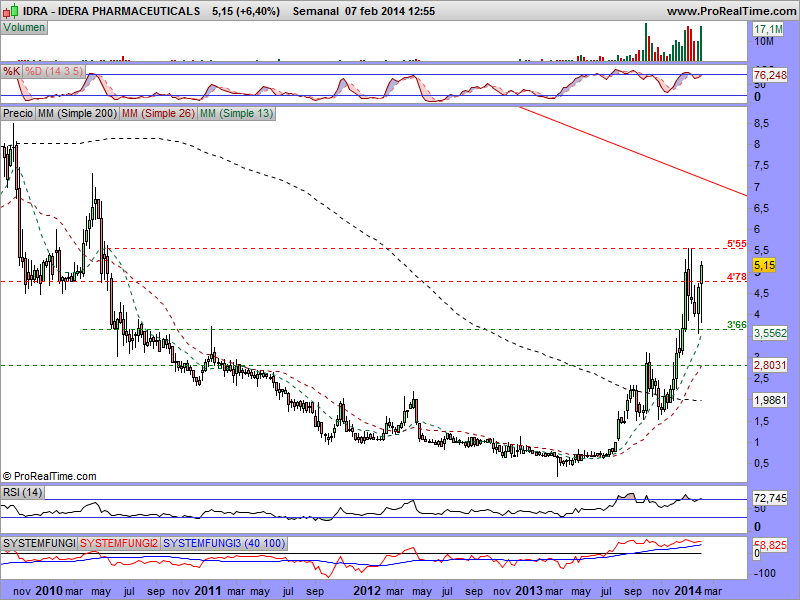This screenshot has width=800, height=600.
Task: Click the SYSTEMFUNGI2 indicator label
Action: tap(119, 543)
